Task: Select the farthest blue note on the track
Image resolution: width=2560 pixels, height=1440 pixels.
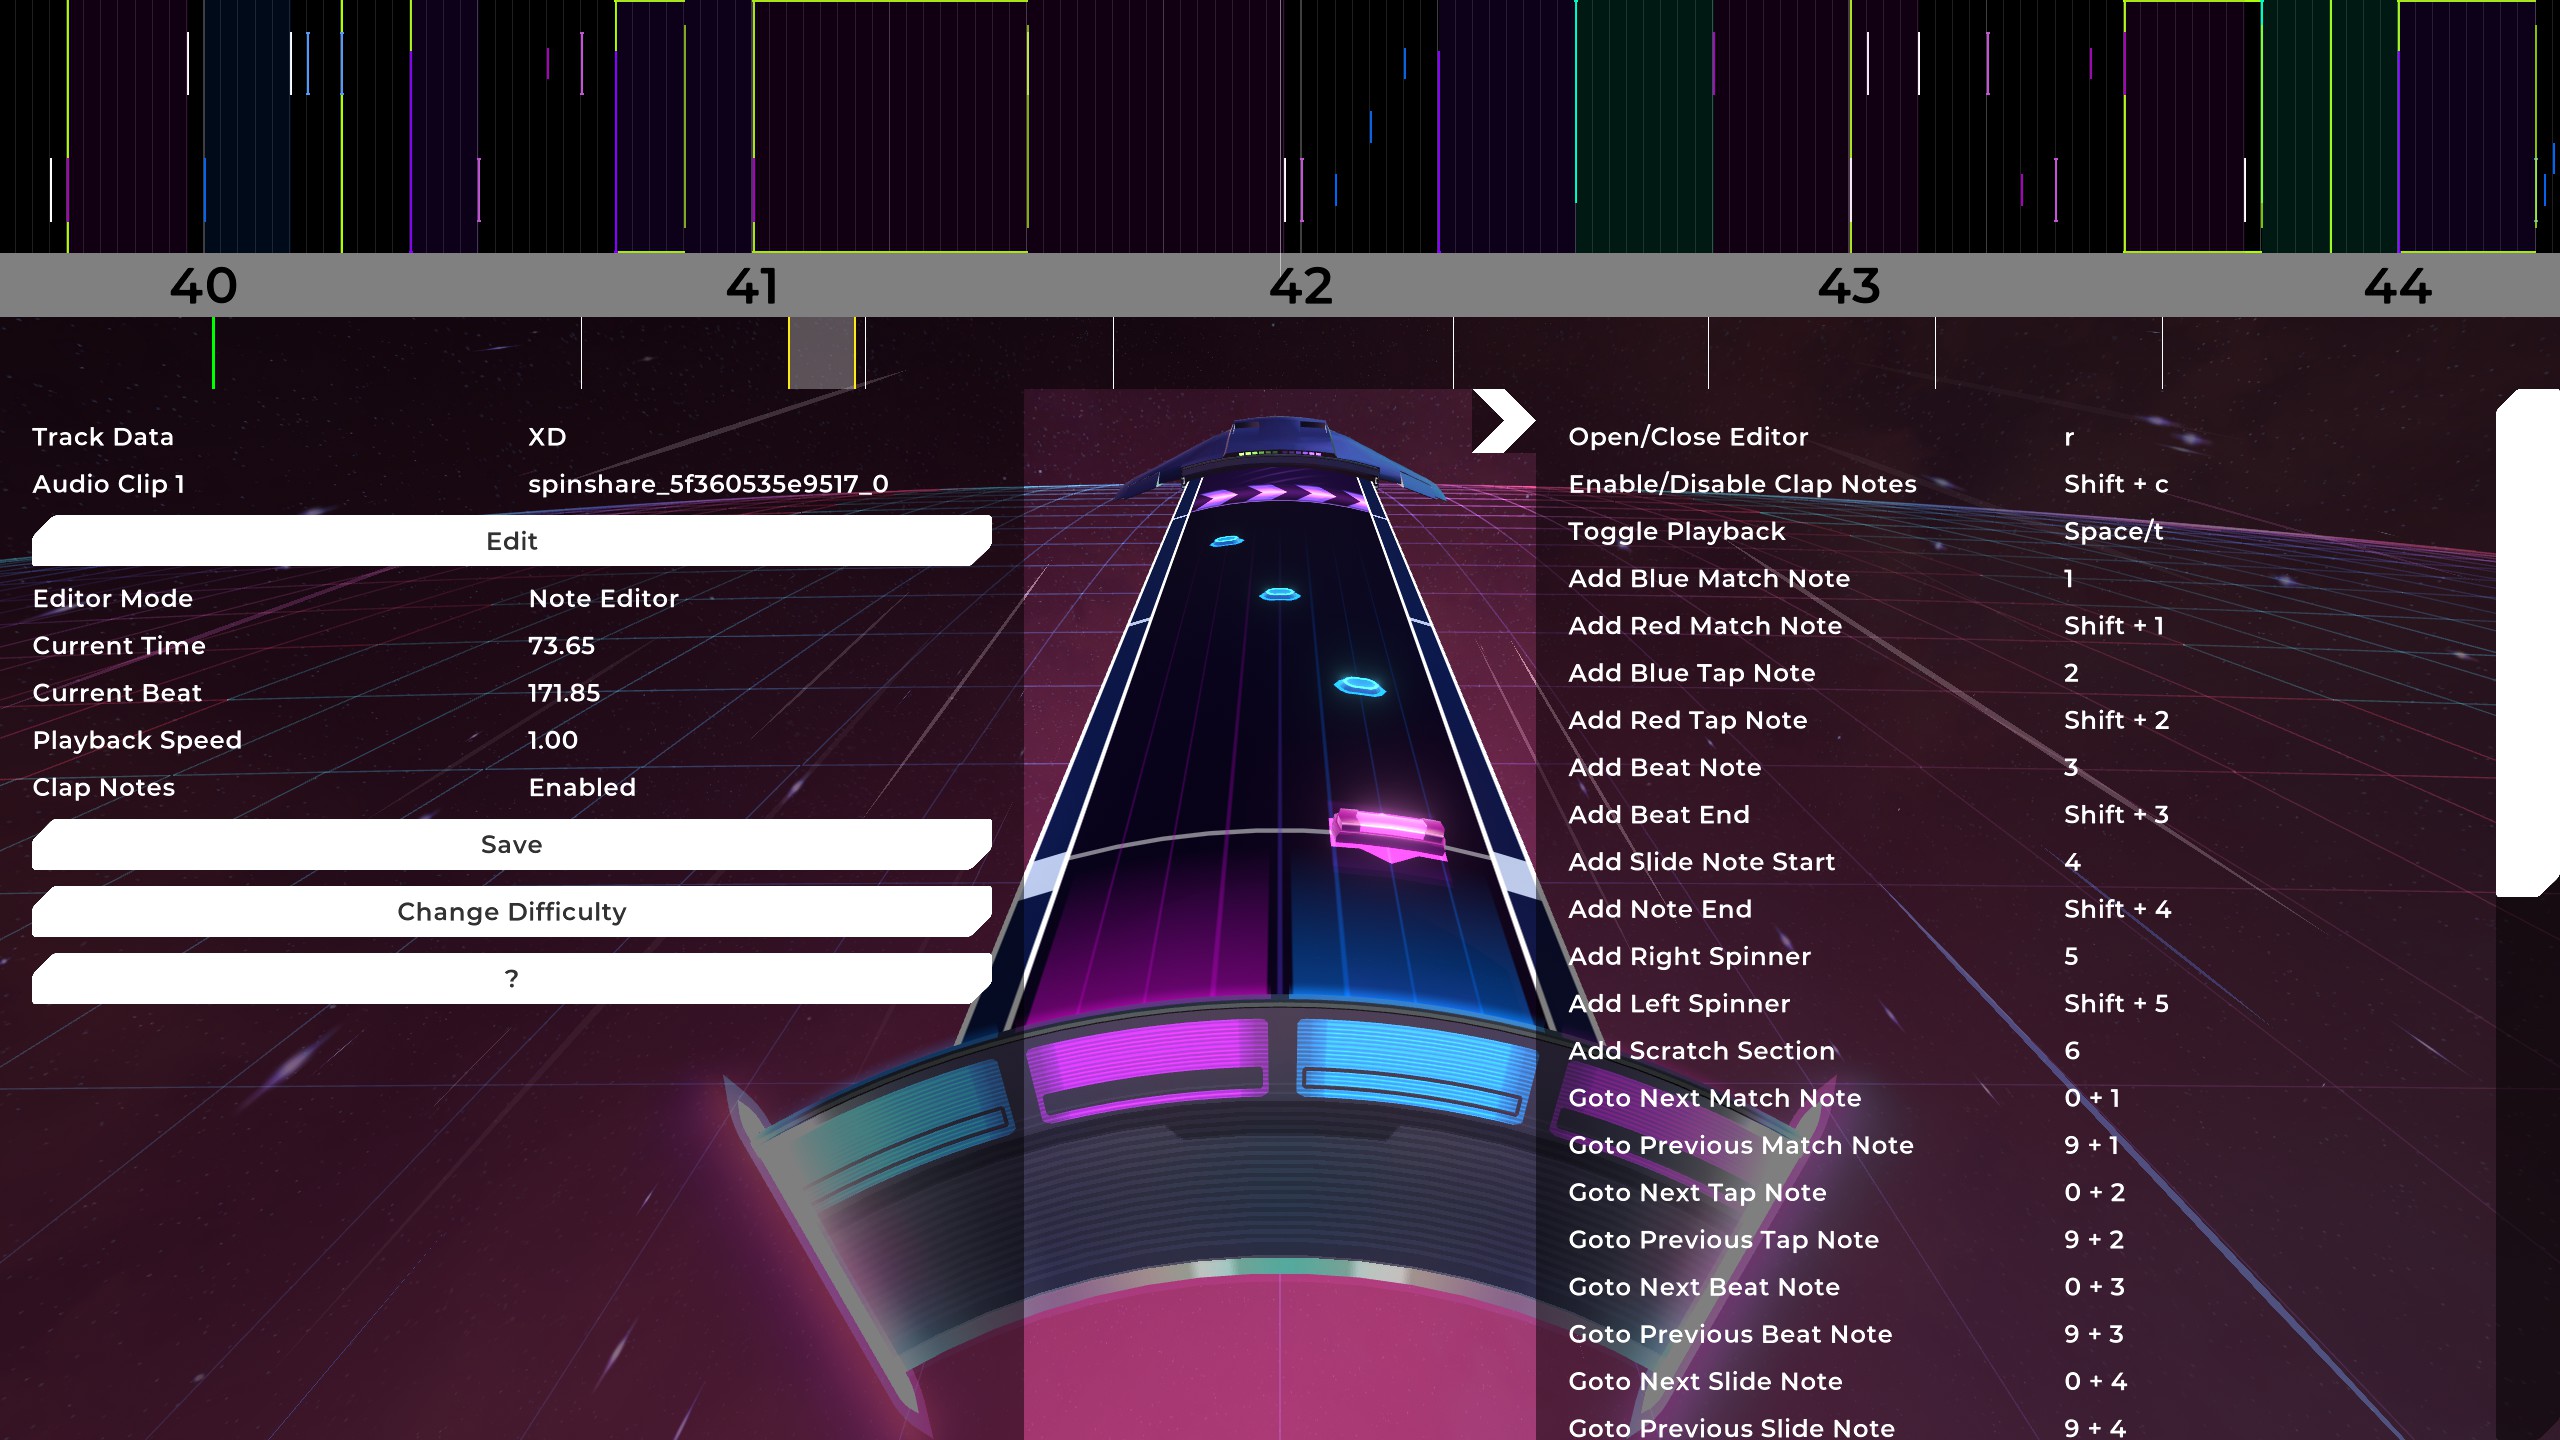Action: pos(1227,541)
